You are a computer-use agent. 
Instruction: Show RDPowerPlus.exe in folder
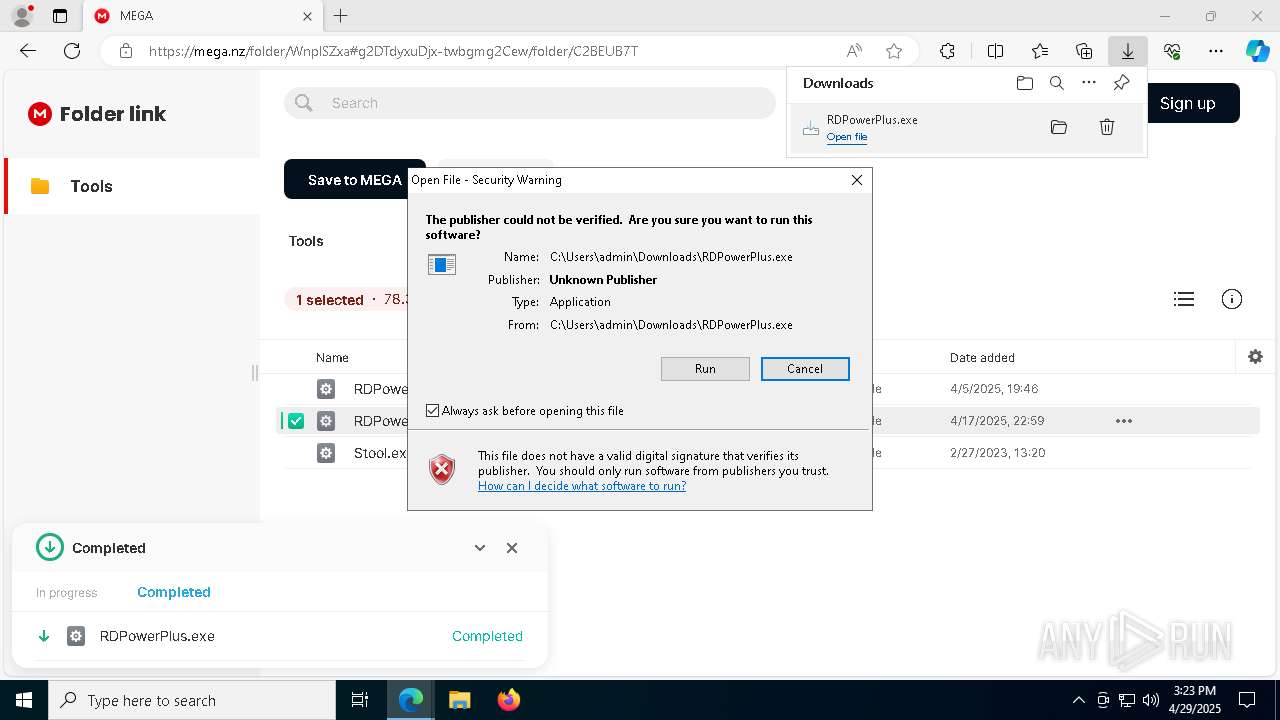point(1059,127)
